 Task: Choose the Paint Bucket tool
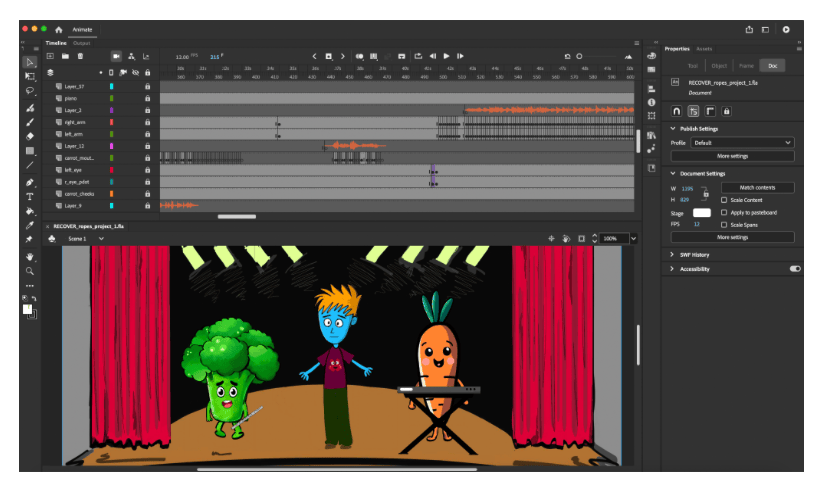point(29,211)
